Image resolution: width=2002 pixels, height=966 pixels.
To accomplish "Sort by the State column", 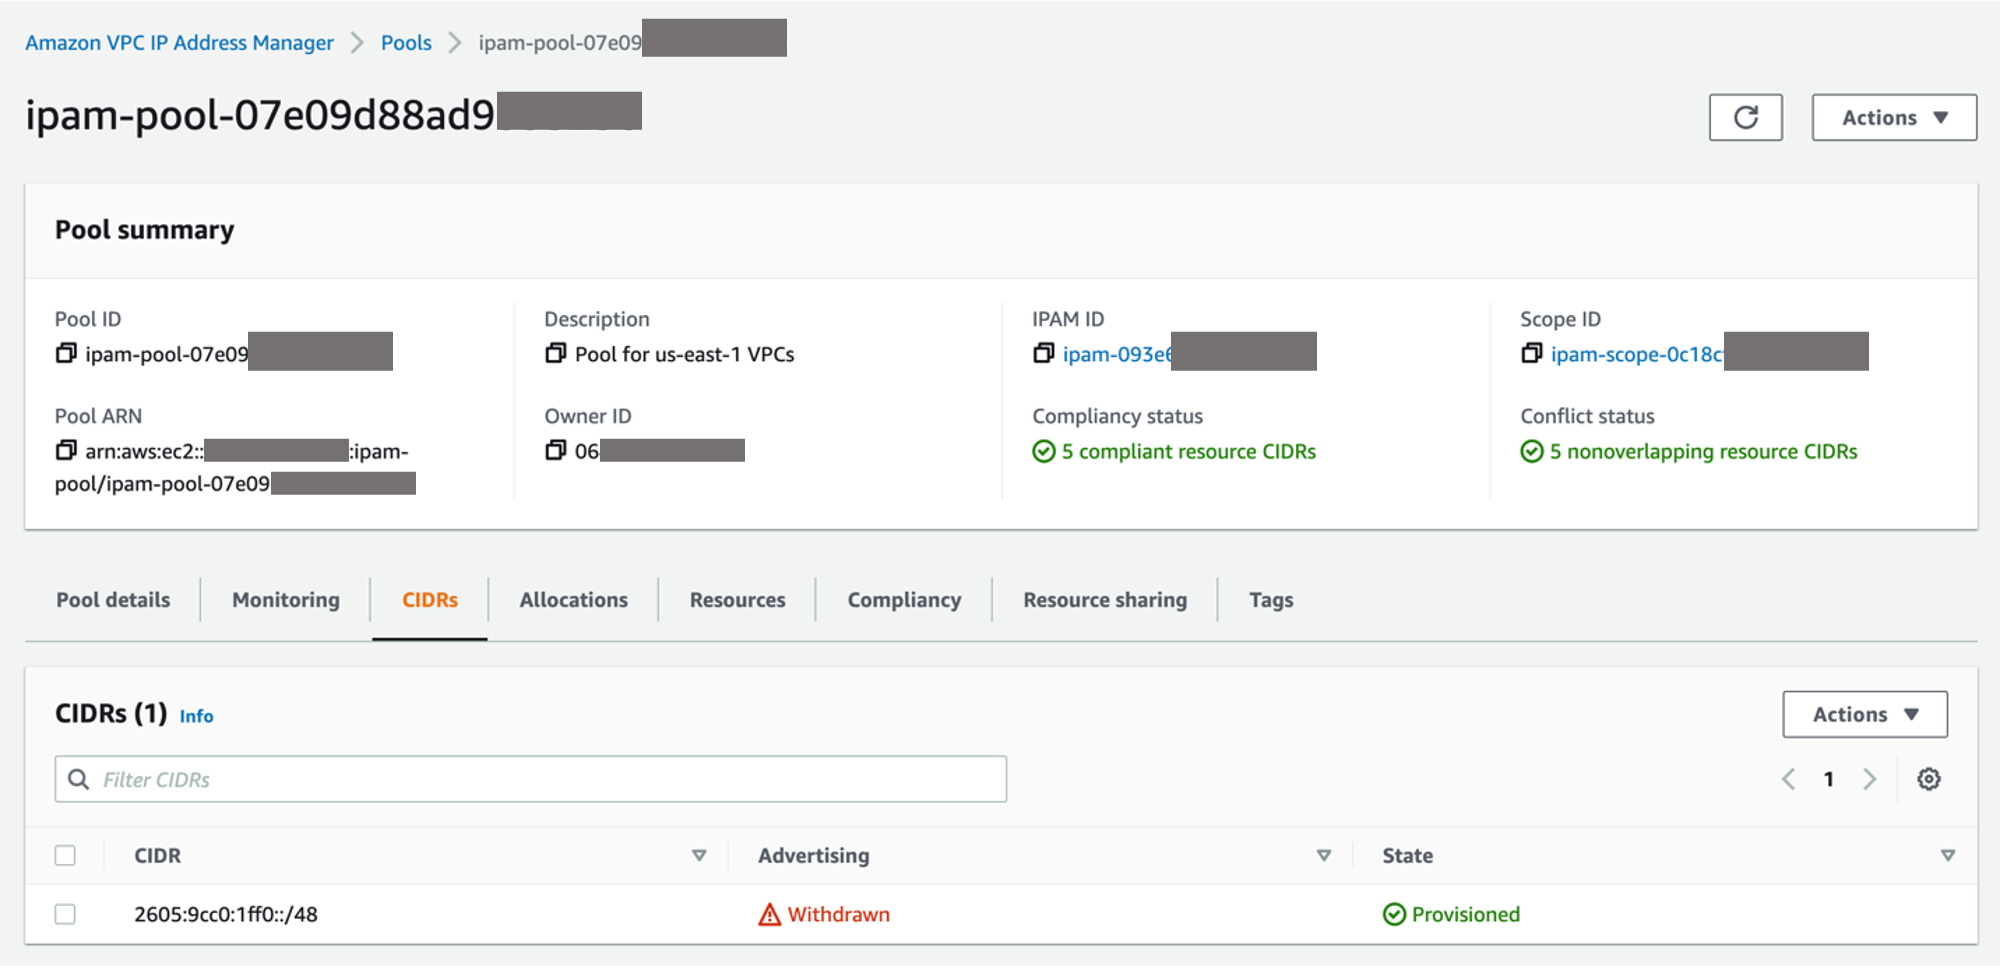I will (1947, 855).
